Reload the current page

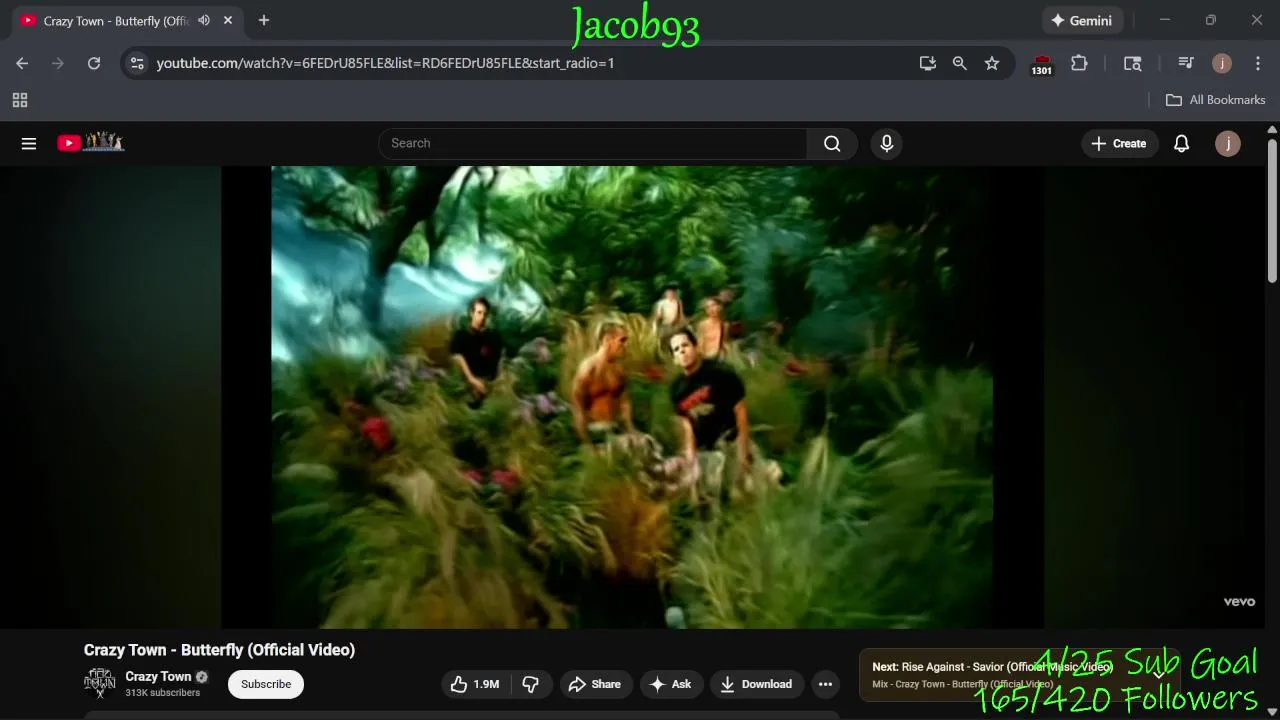pos(94,63)
